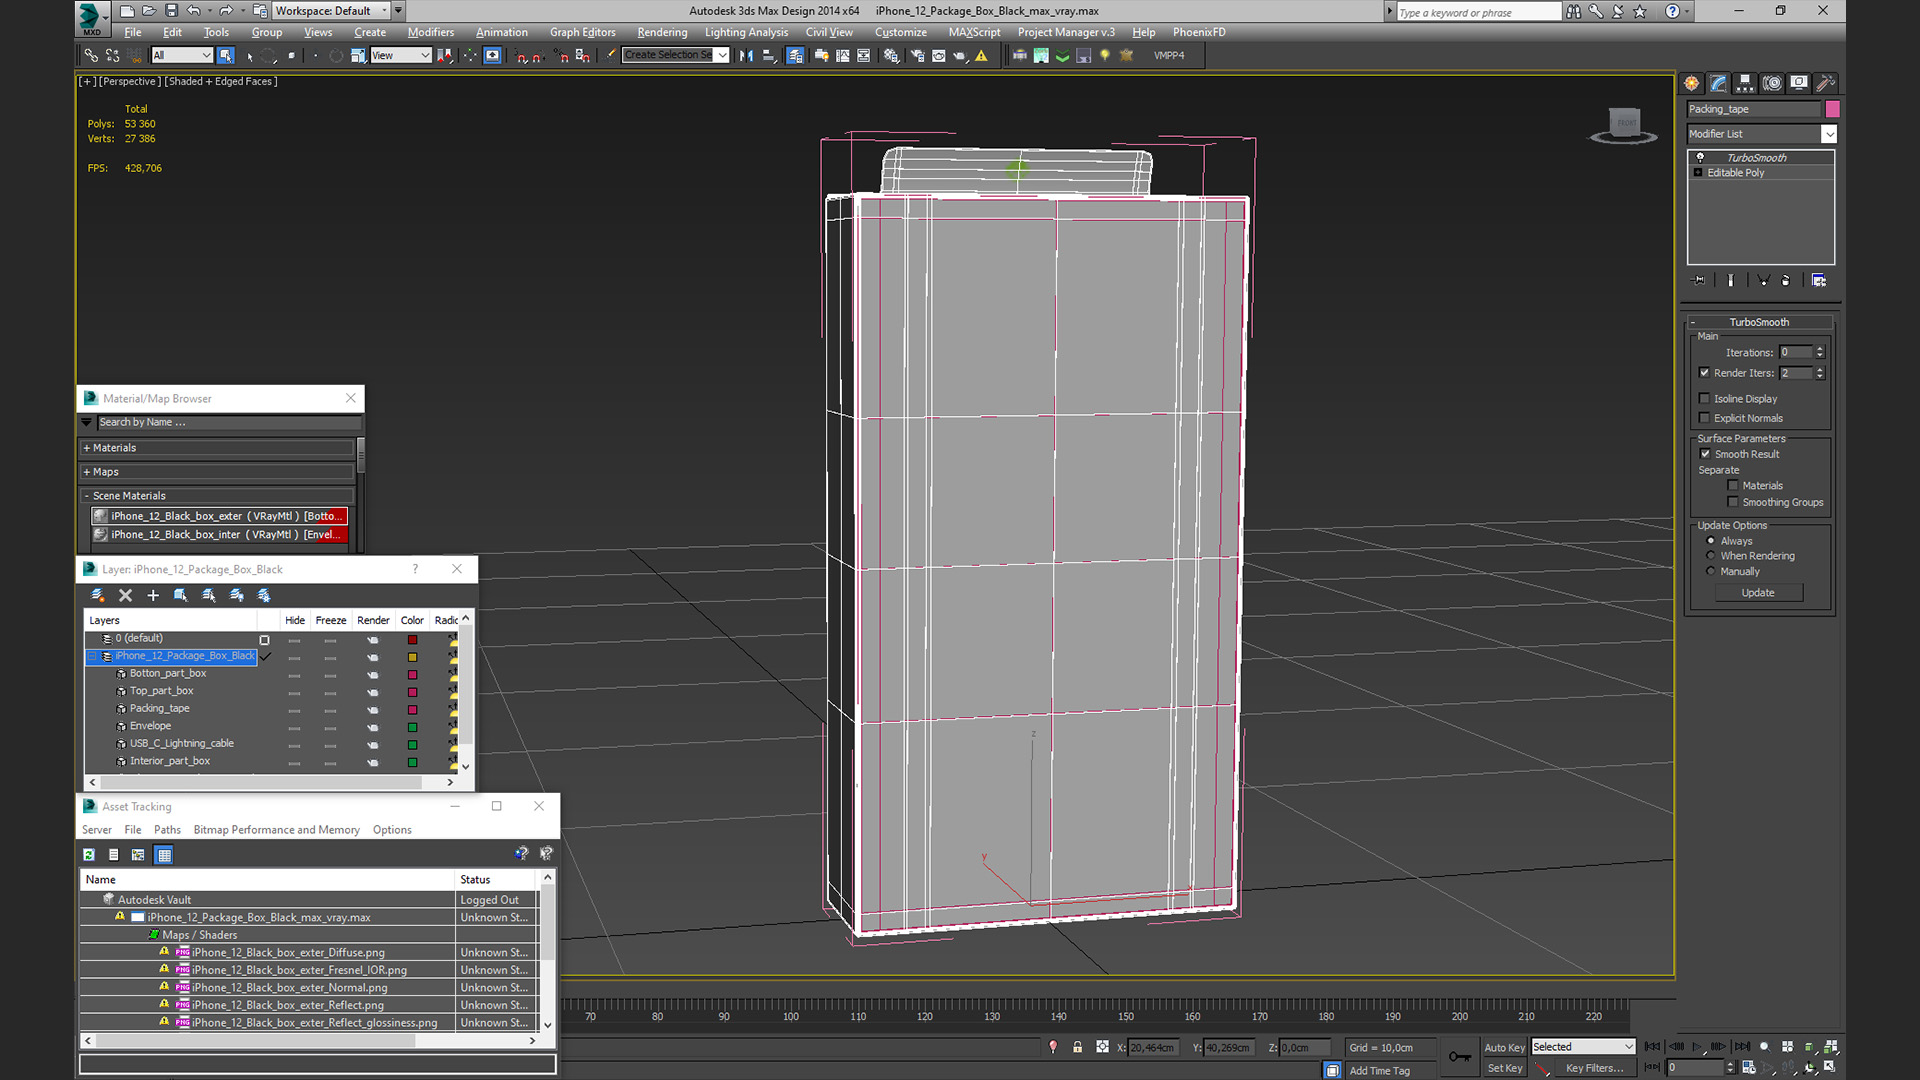This screenshot has height=1080, width=1920.
Task: Click the Mirror tool icon in the main toolbar
Action: (x=746, y=56)
